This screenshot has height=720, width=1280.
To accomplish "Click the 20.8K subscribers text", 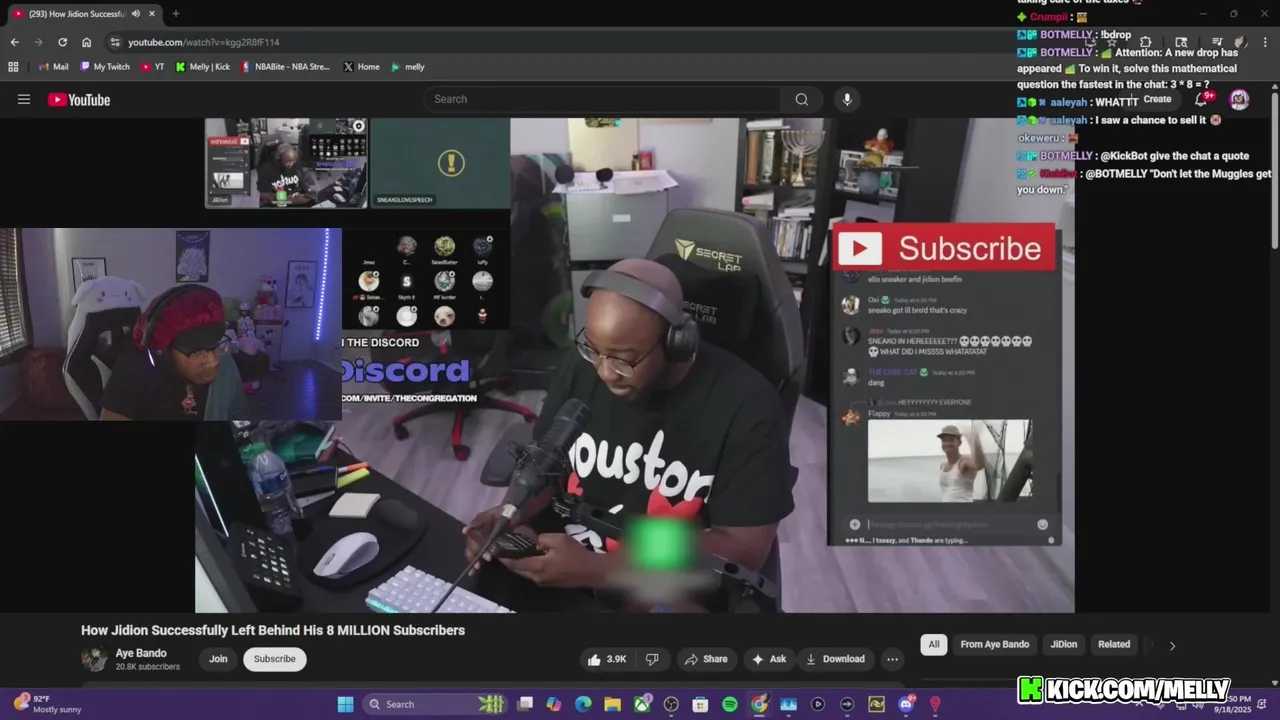I will tap(148, 667).
